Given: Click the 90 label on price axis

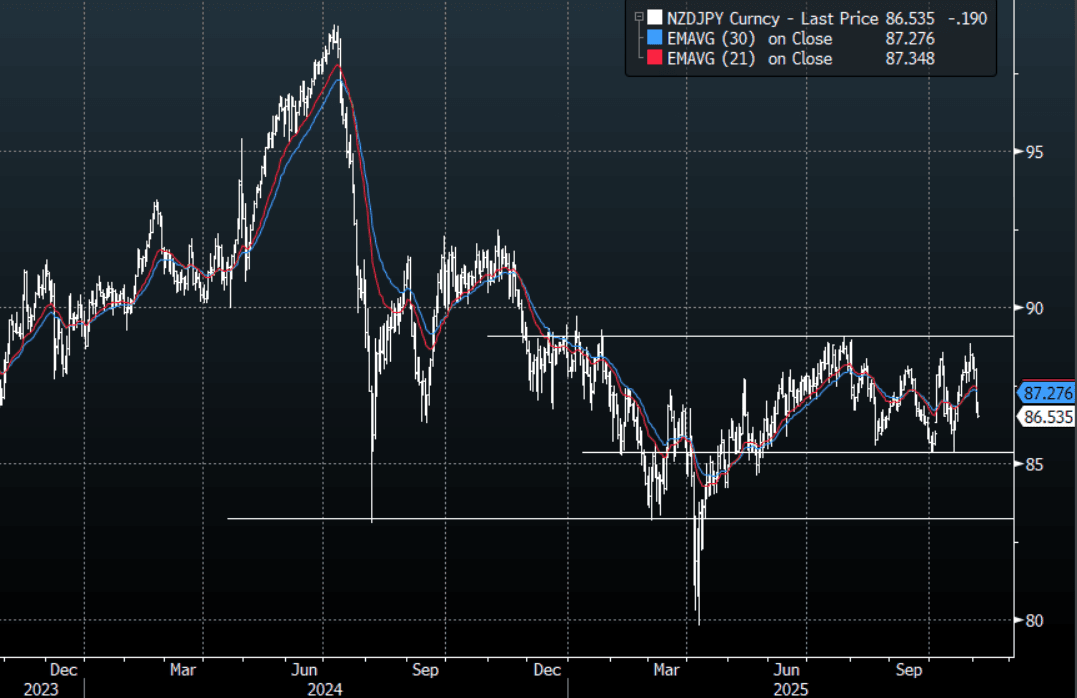Looking at the screenshot, I should click(1037, 308).
